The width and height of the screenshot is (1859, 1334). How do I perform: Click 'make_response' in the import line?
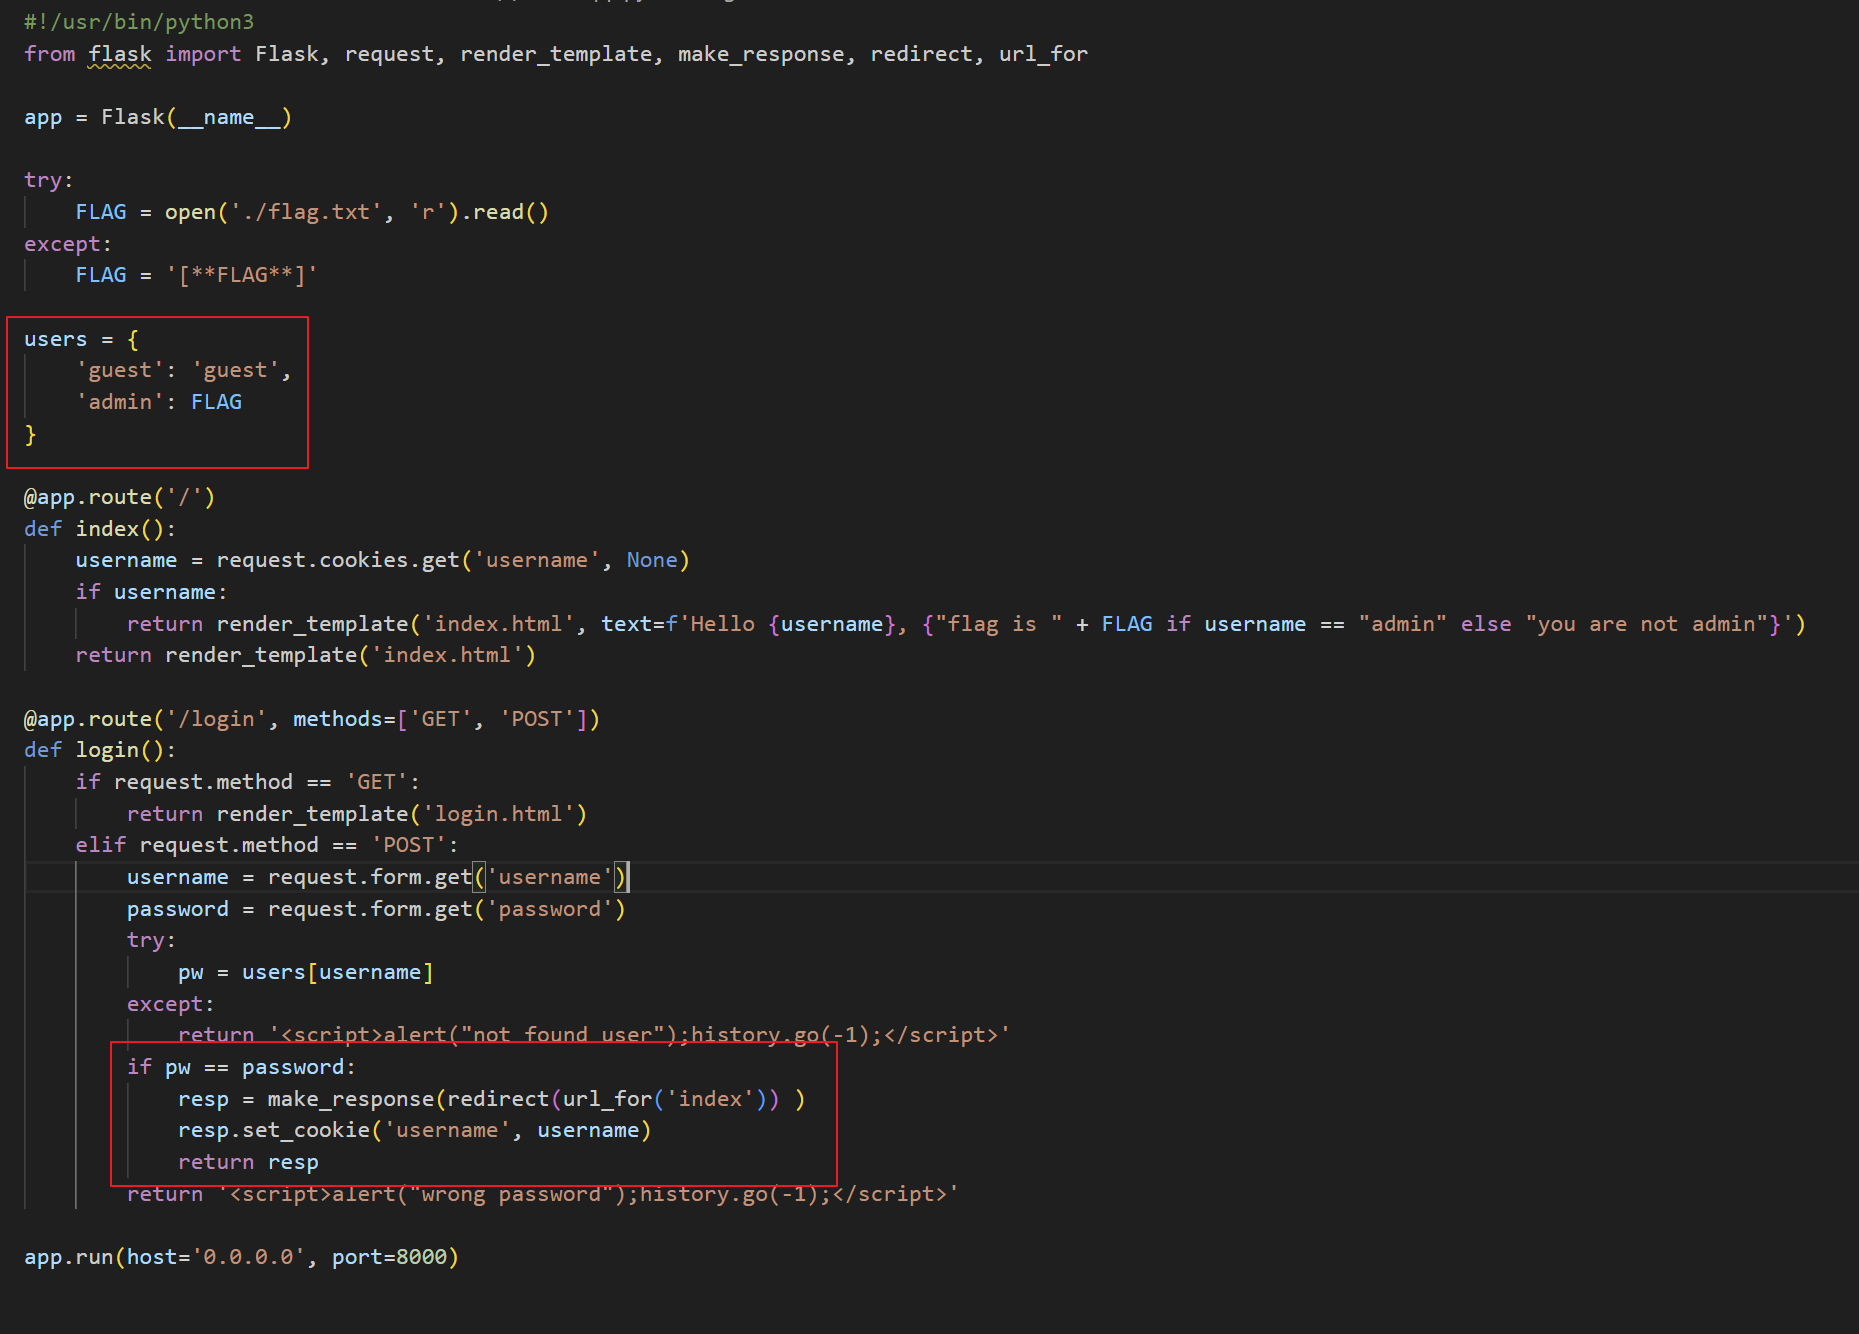761,54
